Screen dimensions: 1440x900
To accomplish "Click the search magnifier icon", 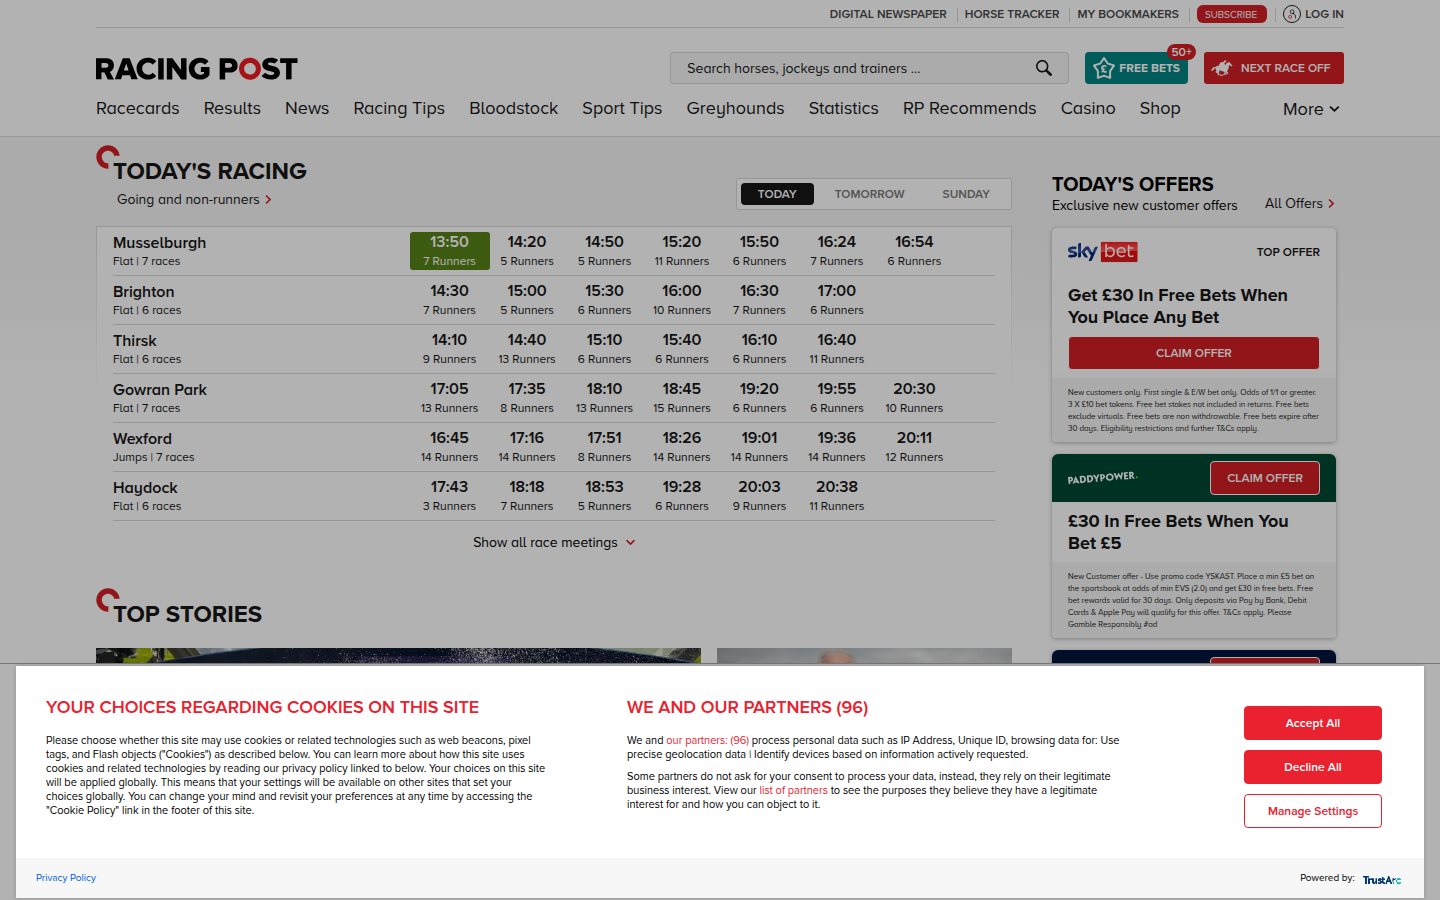I will click(x=1043, y=68).
